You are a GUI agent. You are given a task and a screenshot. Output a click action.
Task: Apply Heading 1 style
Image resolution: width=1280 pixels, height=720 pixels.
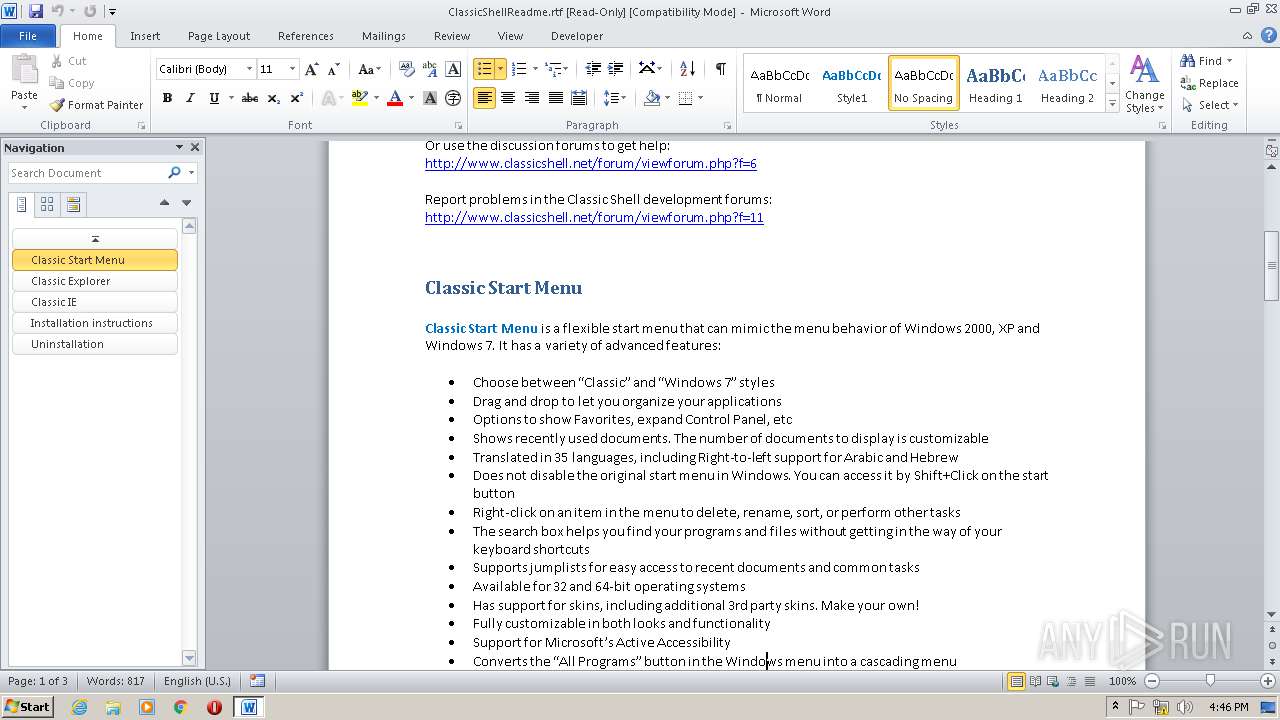pos(995,83)
